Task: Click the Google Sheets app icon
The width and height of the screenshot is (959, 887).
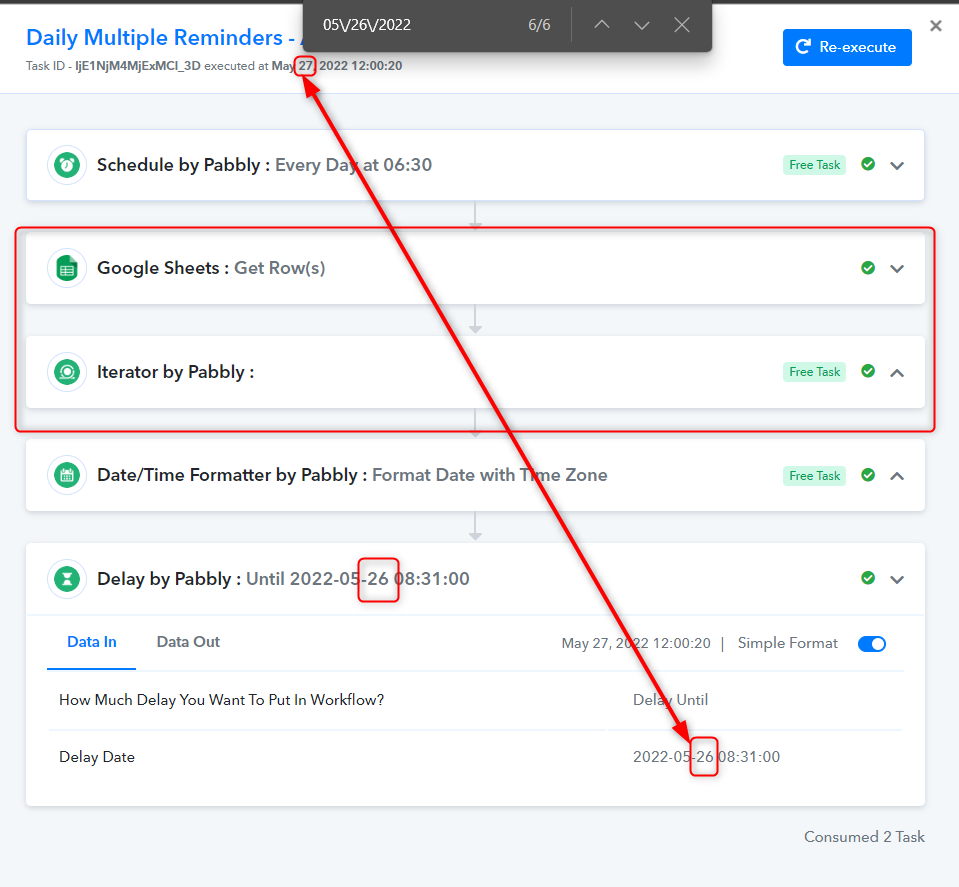Action: coord(67,268)
